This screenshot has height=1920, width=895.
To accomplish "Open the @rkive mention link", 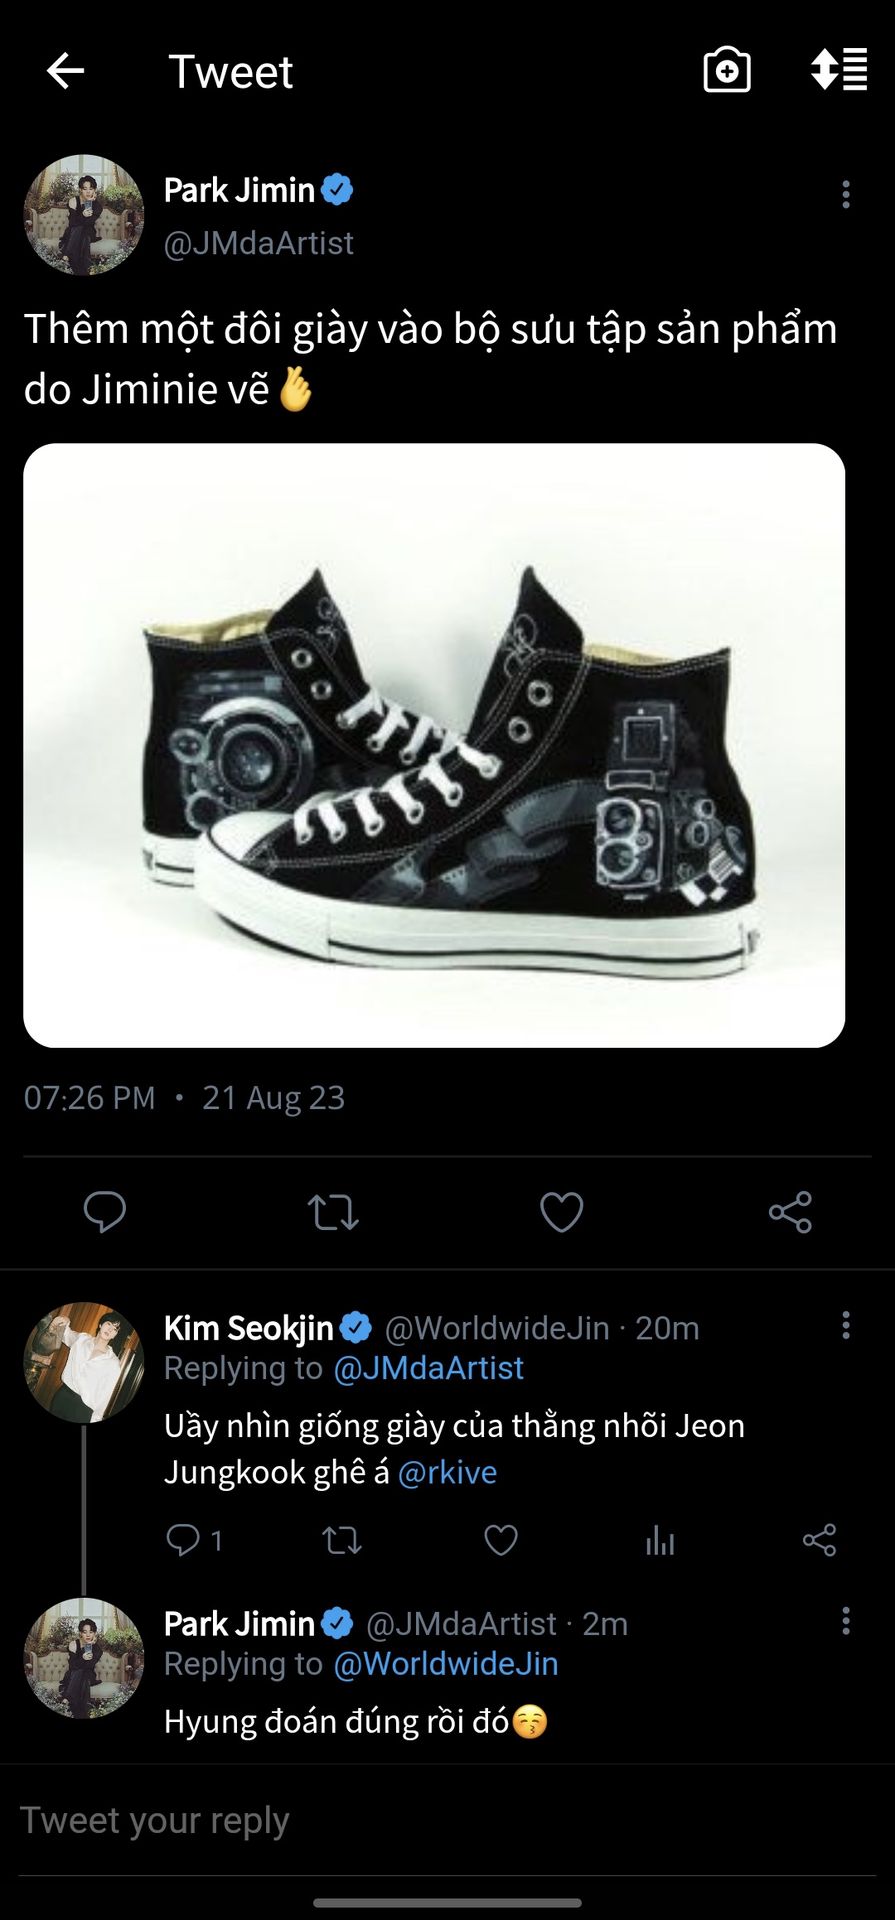I will [447, 1473].
